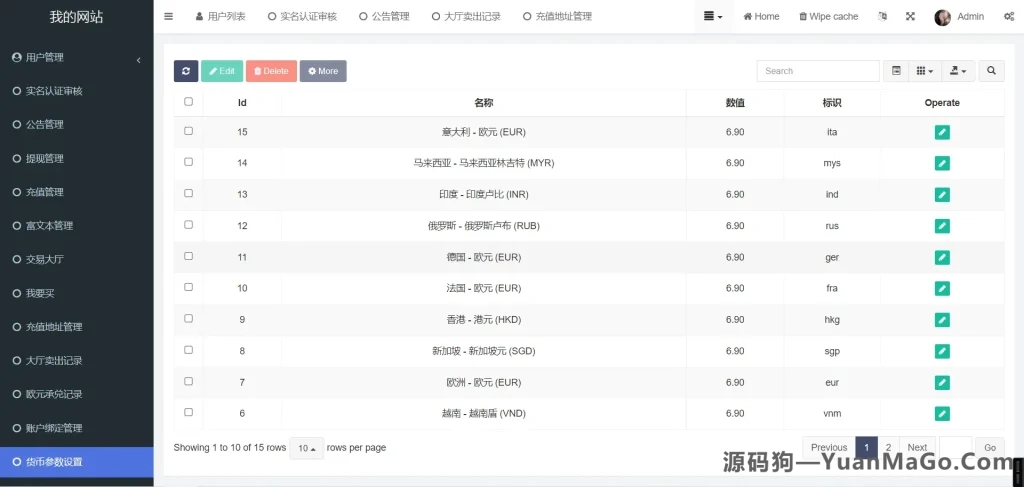Click the page number jump input box
The image size is (1024, 487).
pyautogui.click(x=955, y=448)
